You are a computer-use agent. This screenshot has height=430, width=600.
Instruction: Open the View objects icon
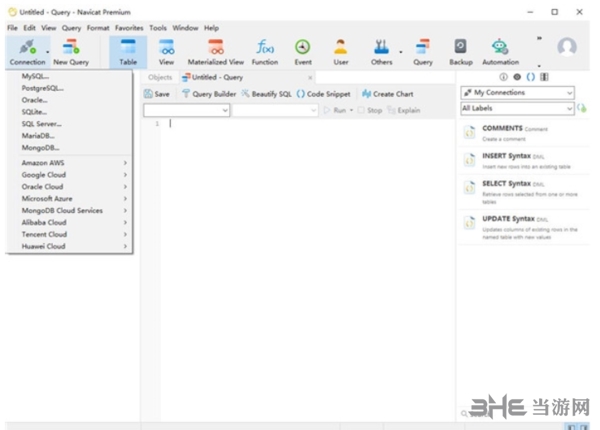(x=166, y=52)
